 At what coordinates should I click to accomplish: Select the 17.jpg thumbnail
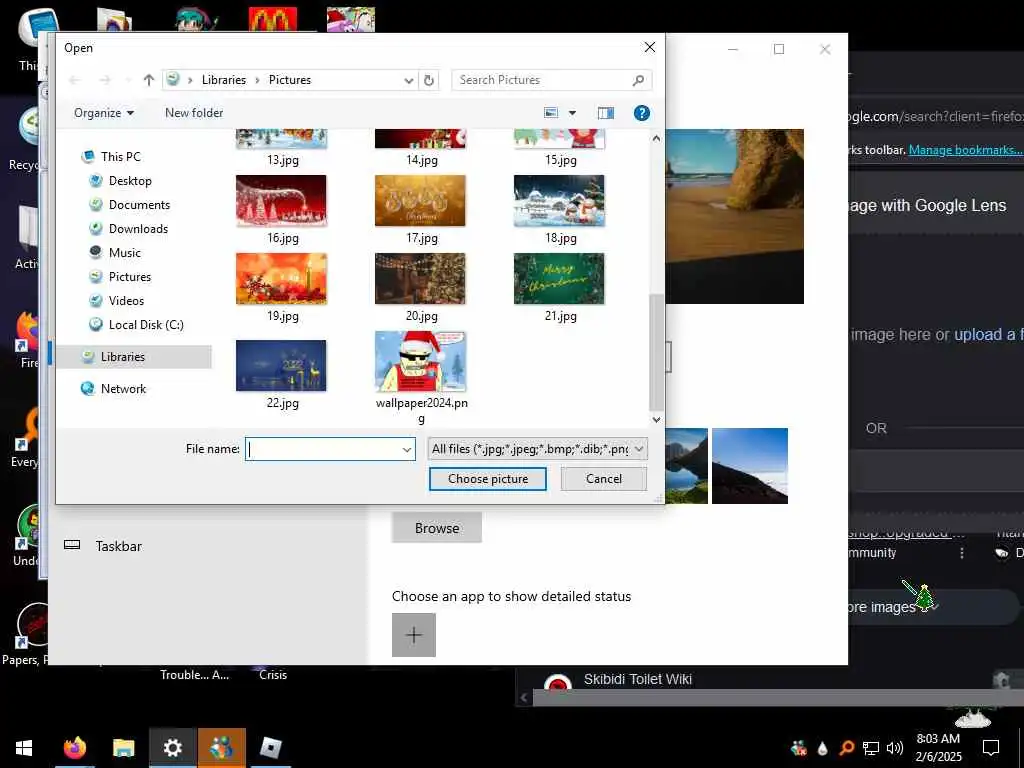click(x=420, y=200)
